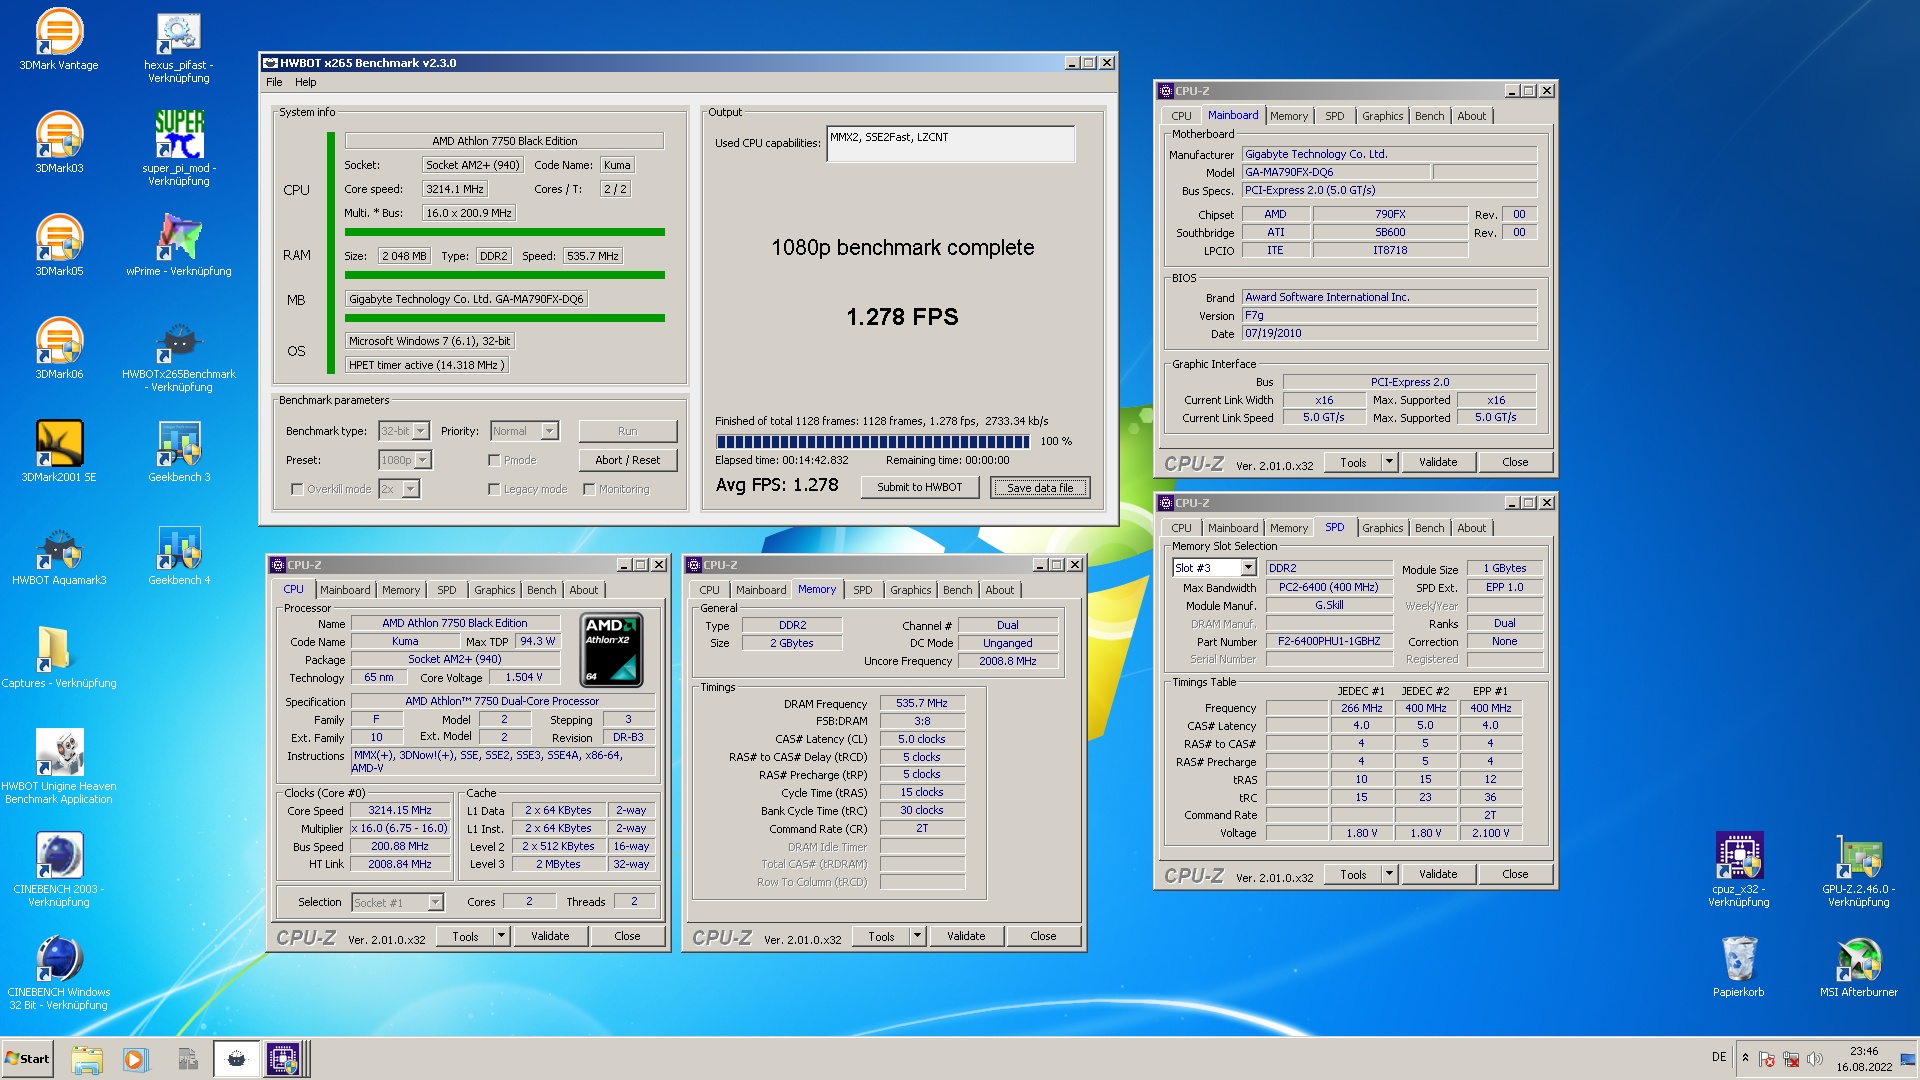Image resolution: width=1920 pixels, height=1080 pixels.
Task: Click the Abort / Reset button
Action: (627, 460)
